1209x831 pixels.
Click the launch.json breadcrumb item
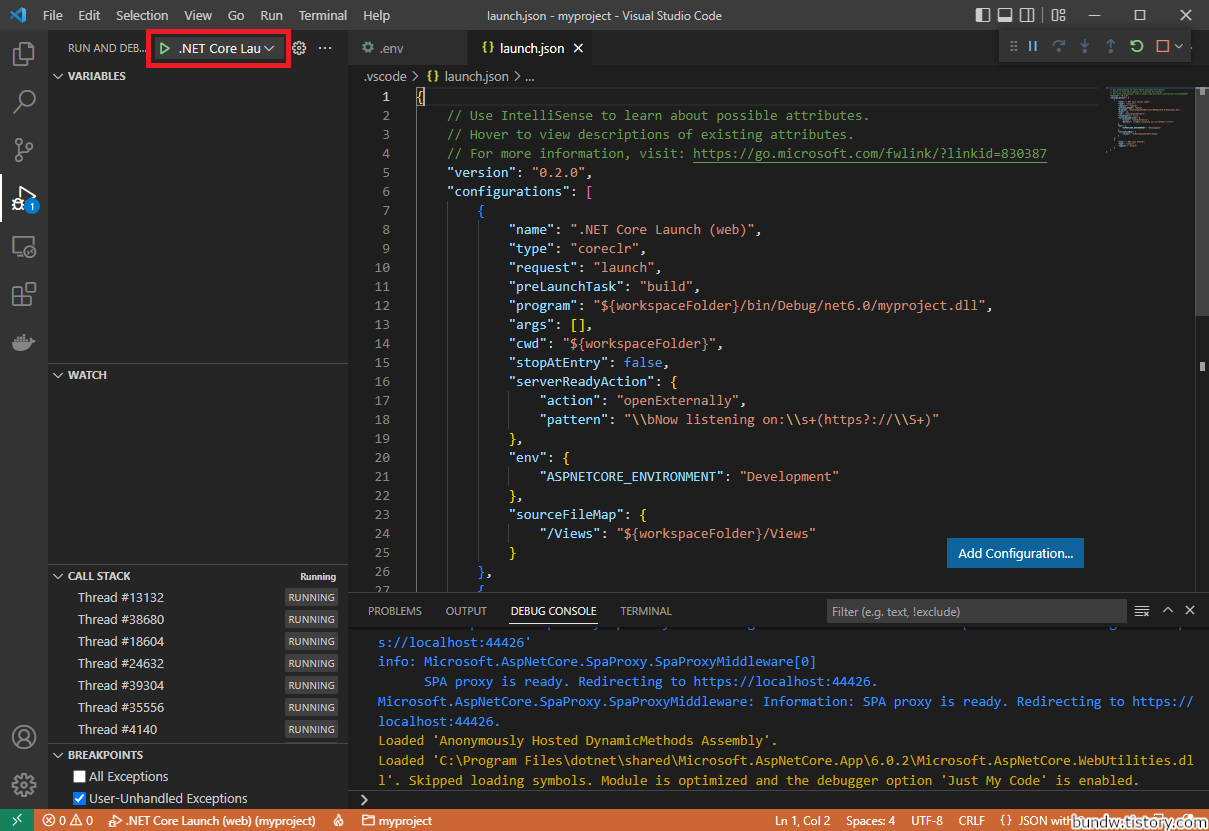[x=468, y=76]
